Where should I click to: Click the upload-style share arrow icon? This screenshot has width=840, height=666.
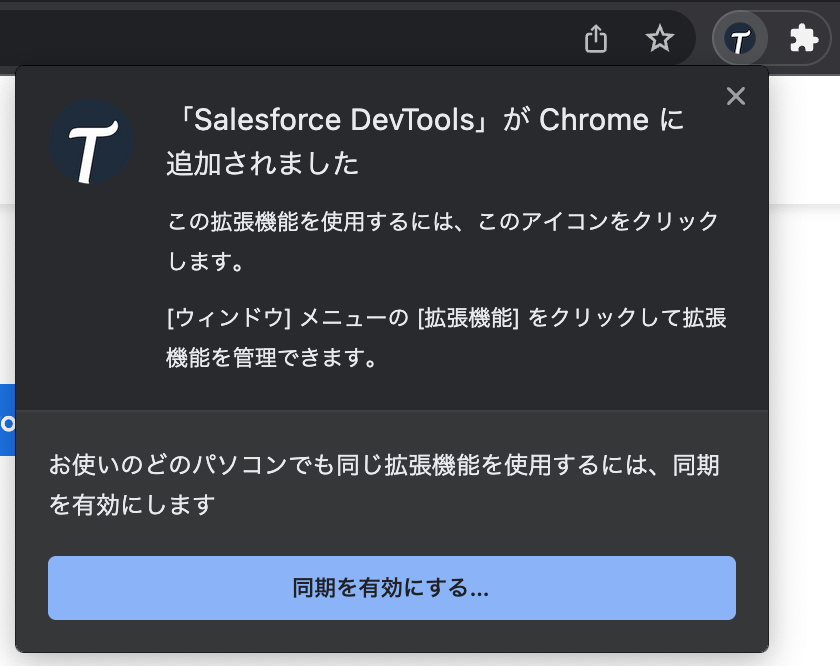point(597,38)
